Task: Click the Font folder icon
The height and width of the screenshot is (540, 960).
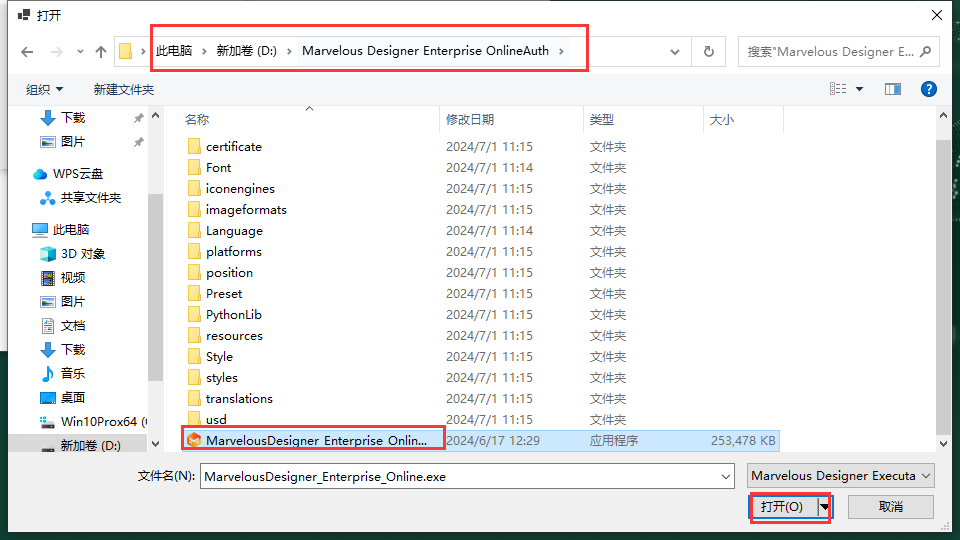Action: coord(194,167)
